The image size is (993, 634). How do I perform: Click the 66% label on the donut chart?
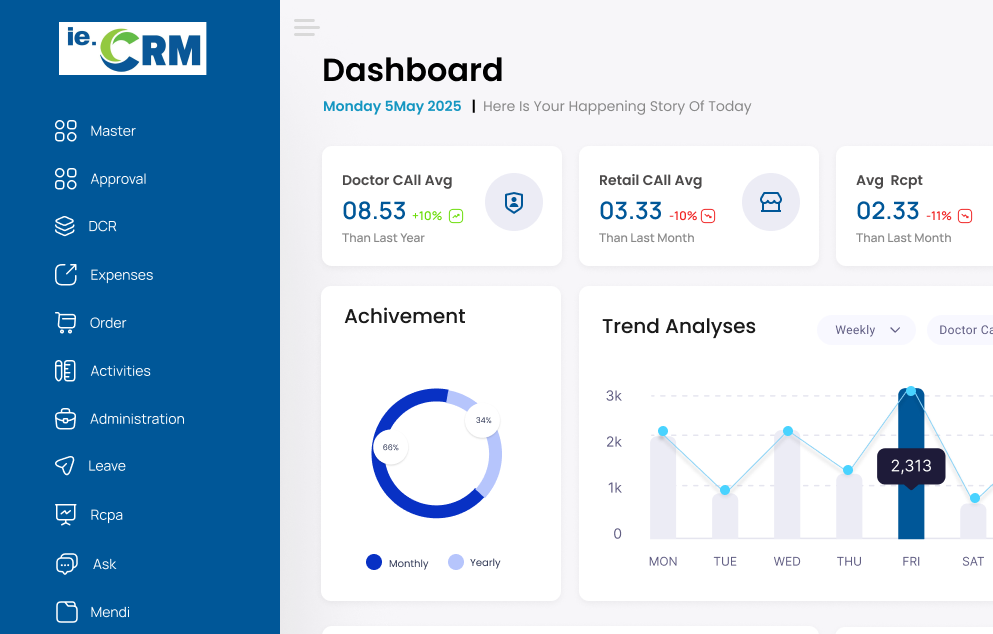(x=391, y=447)
